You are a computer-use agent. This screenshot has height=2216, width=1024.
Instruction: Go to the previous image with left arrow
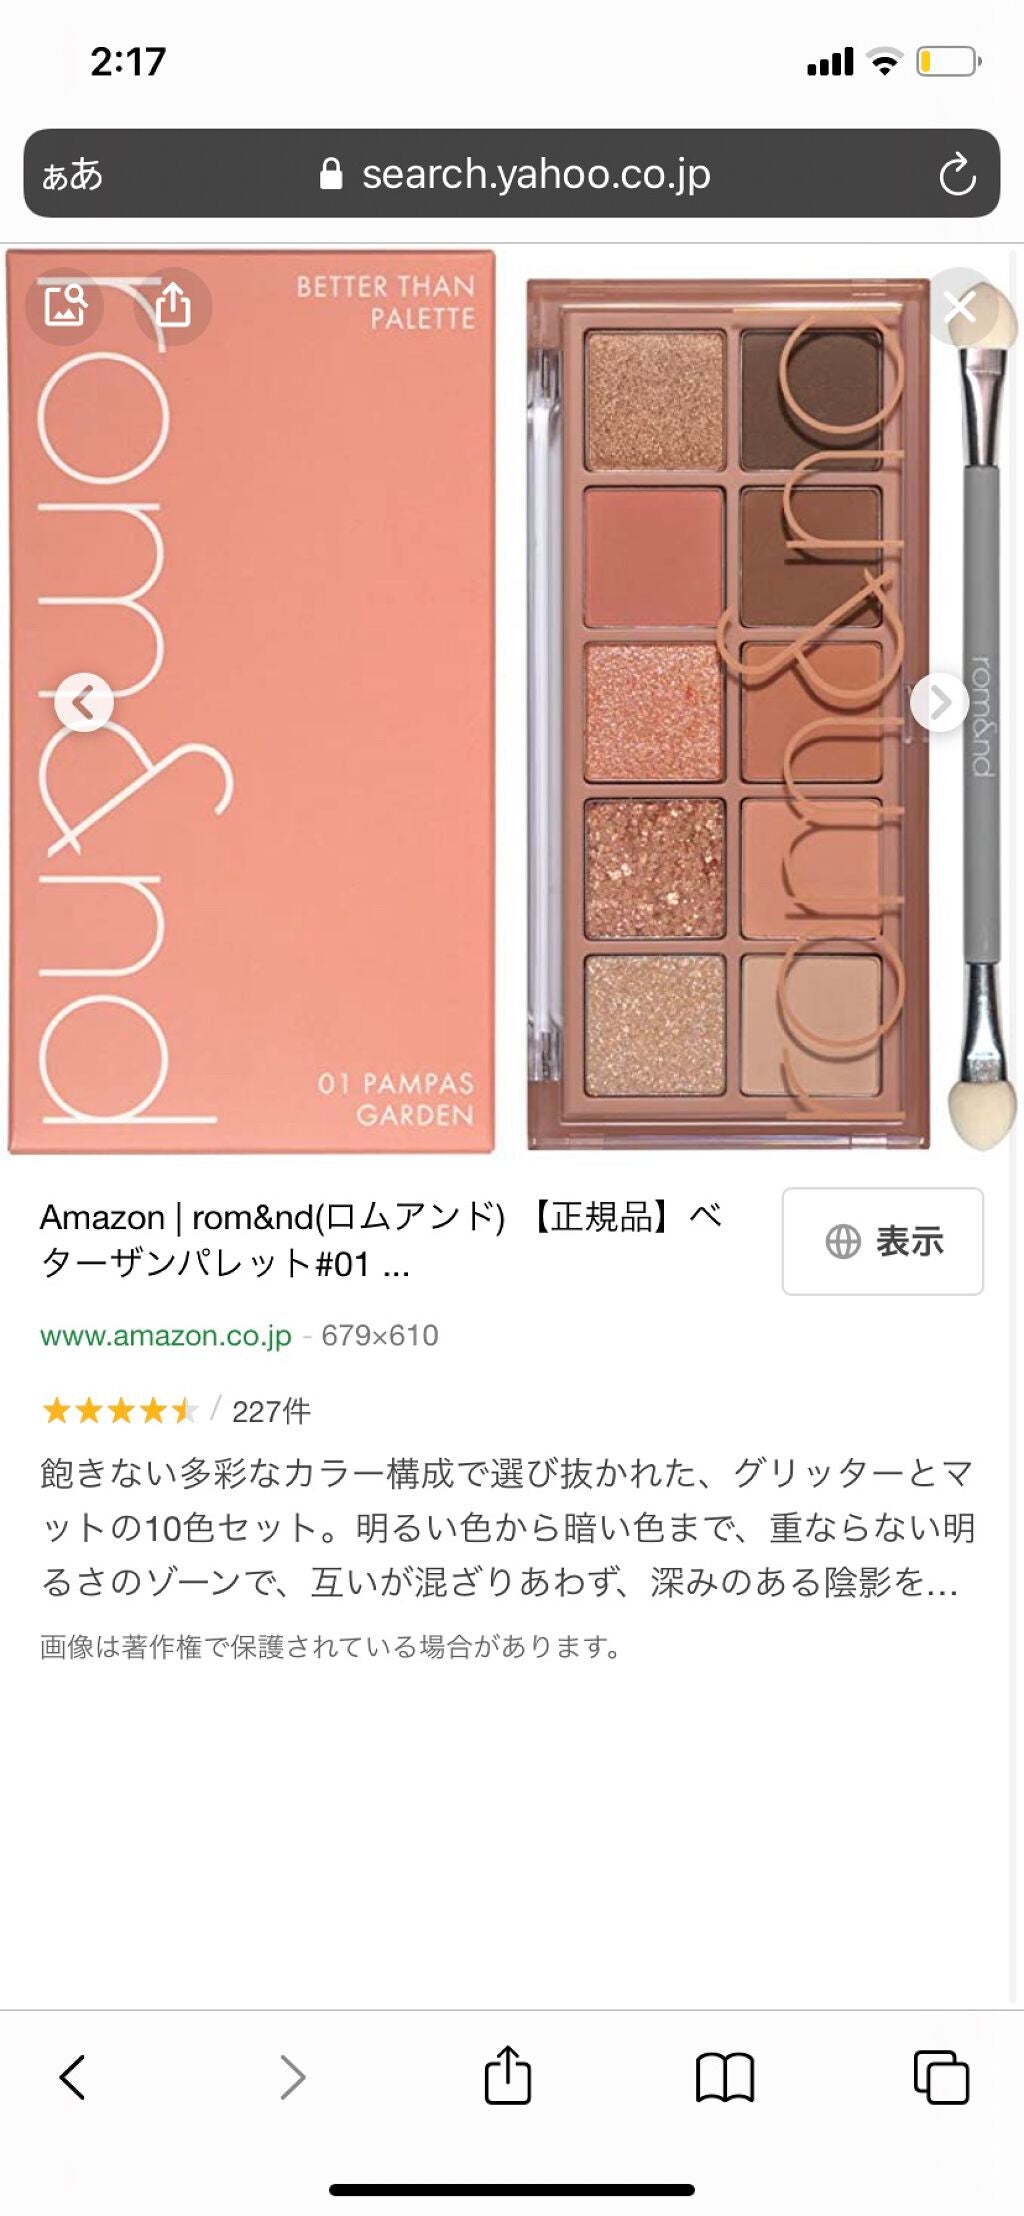(84, 703)
